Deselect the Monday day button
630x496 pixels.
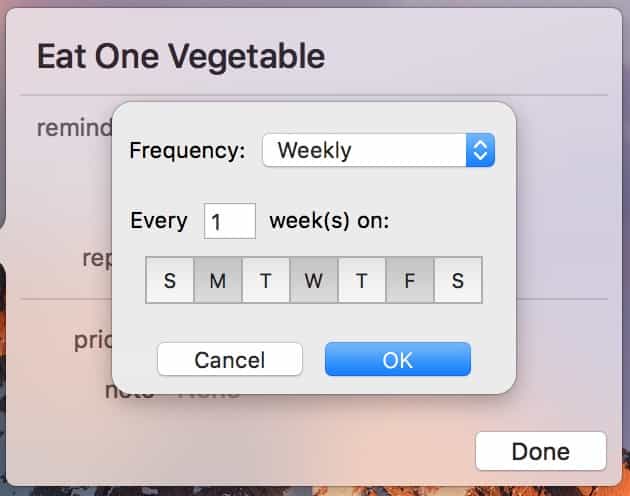(x=218, y=280)
